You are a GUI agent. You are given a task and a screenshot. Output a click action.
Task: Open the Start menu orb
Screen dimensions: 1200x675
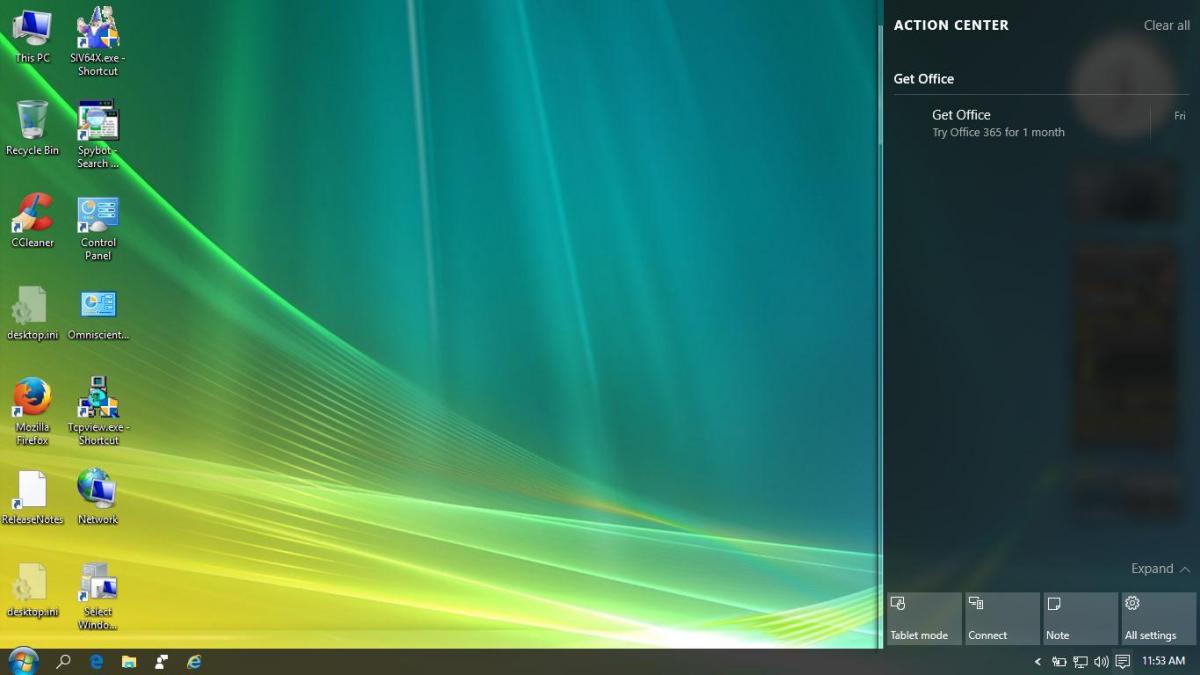(x=22, y=661)
